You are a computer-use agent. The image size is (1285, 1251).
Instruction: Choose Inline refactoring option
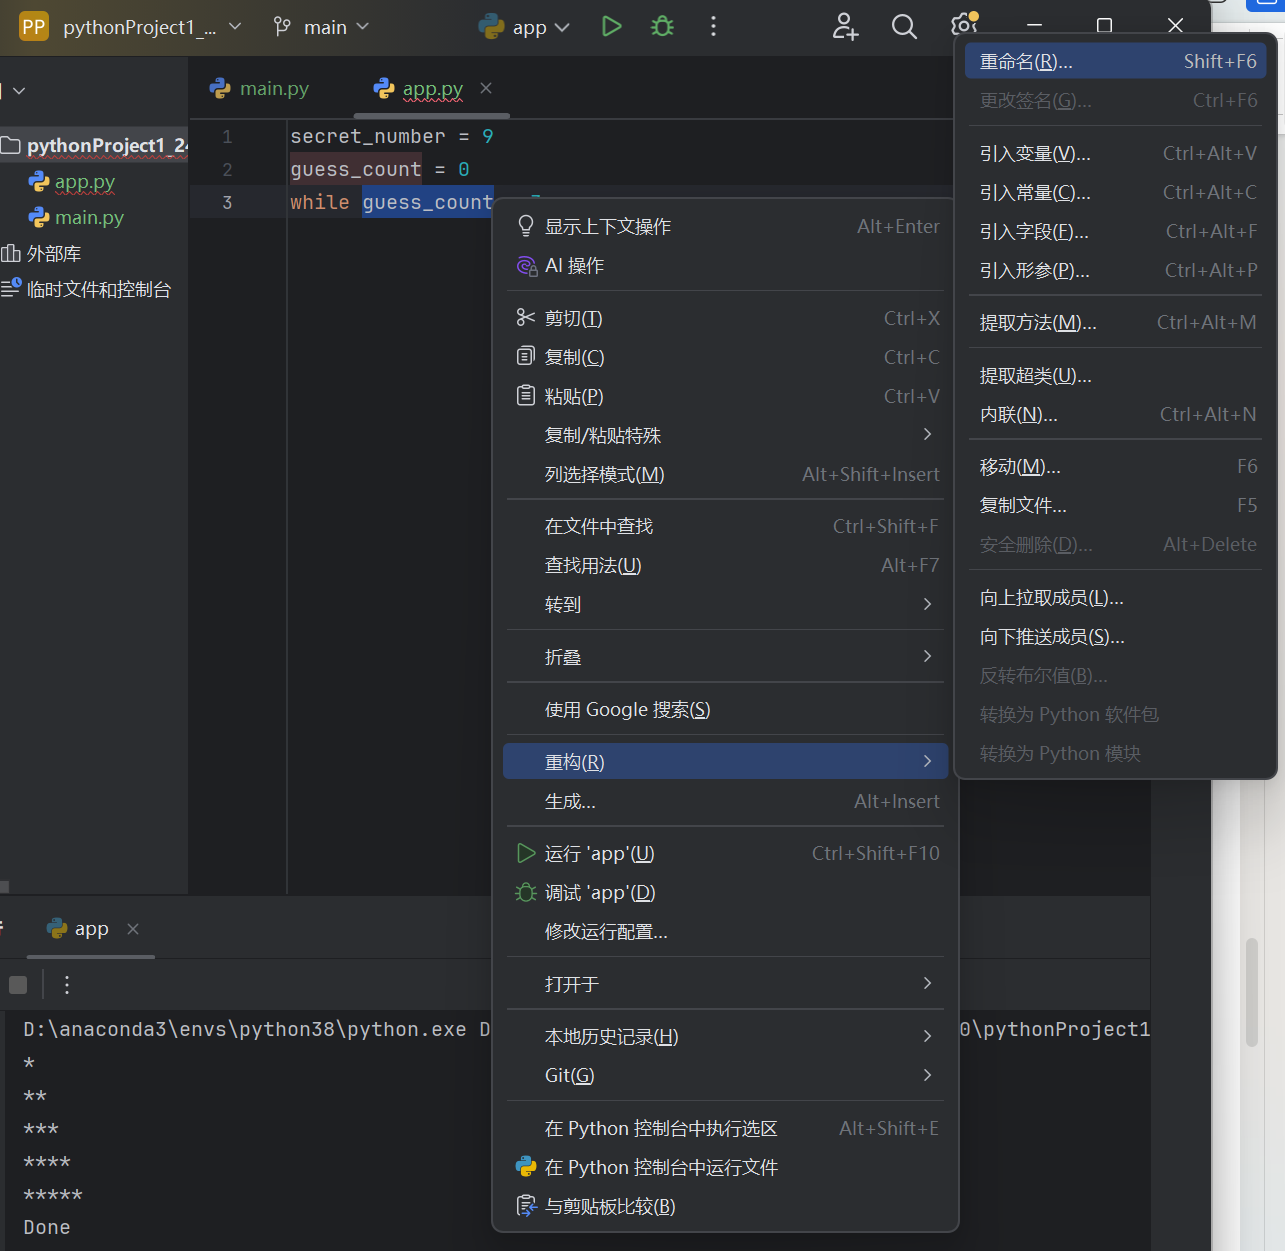coord(1117,414)
